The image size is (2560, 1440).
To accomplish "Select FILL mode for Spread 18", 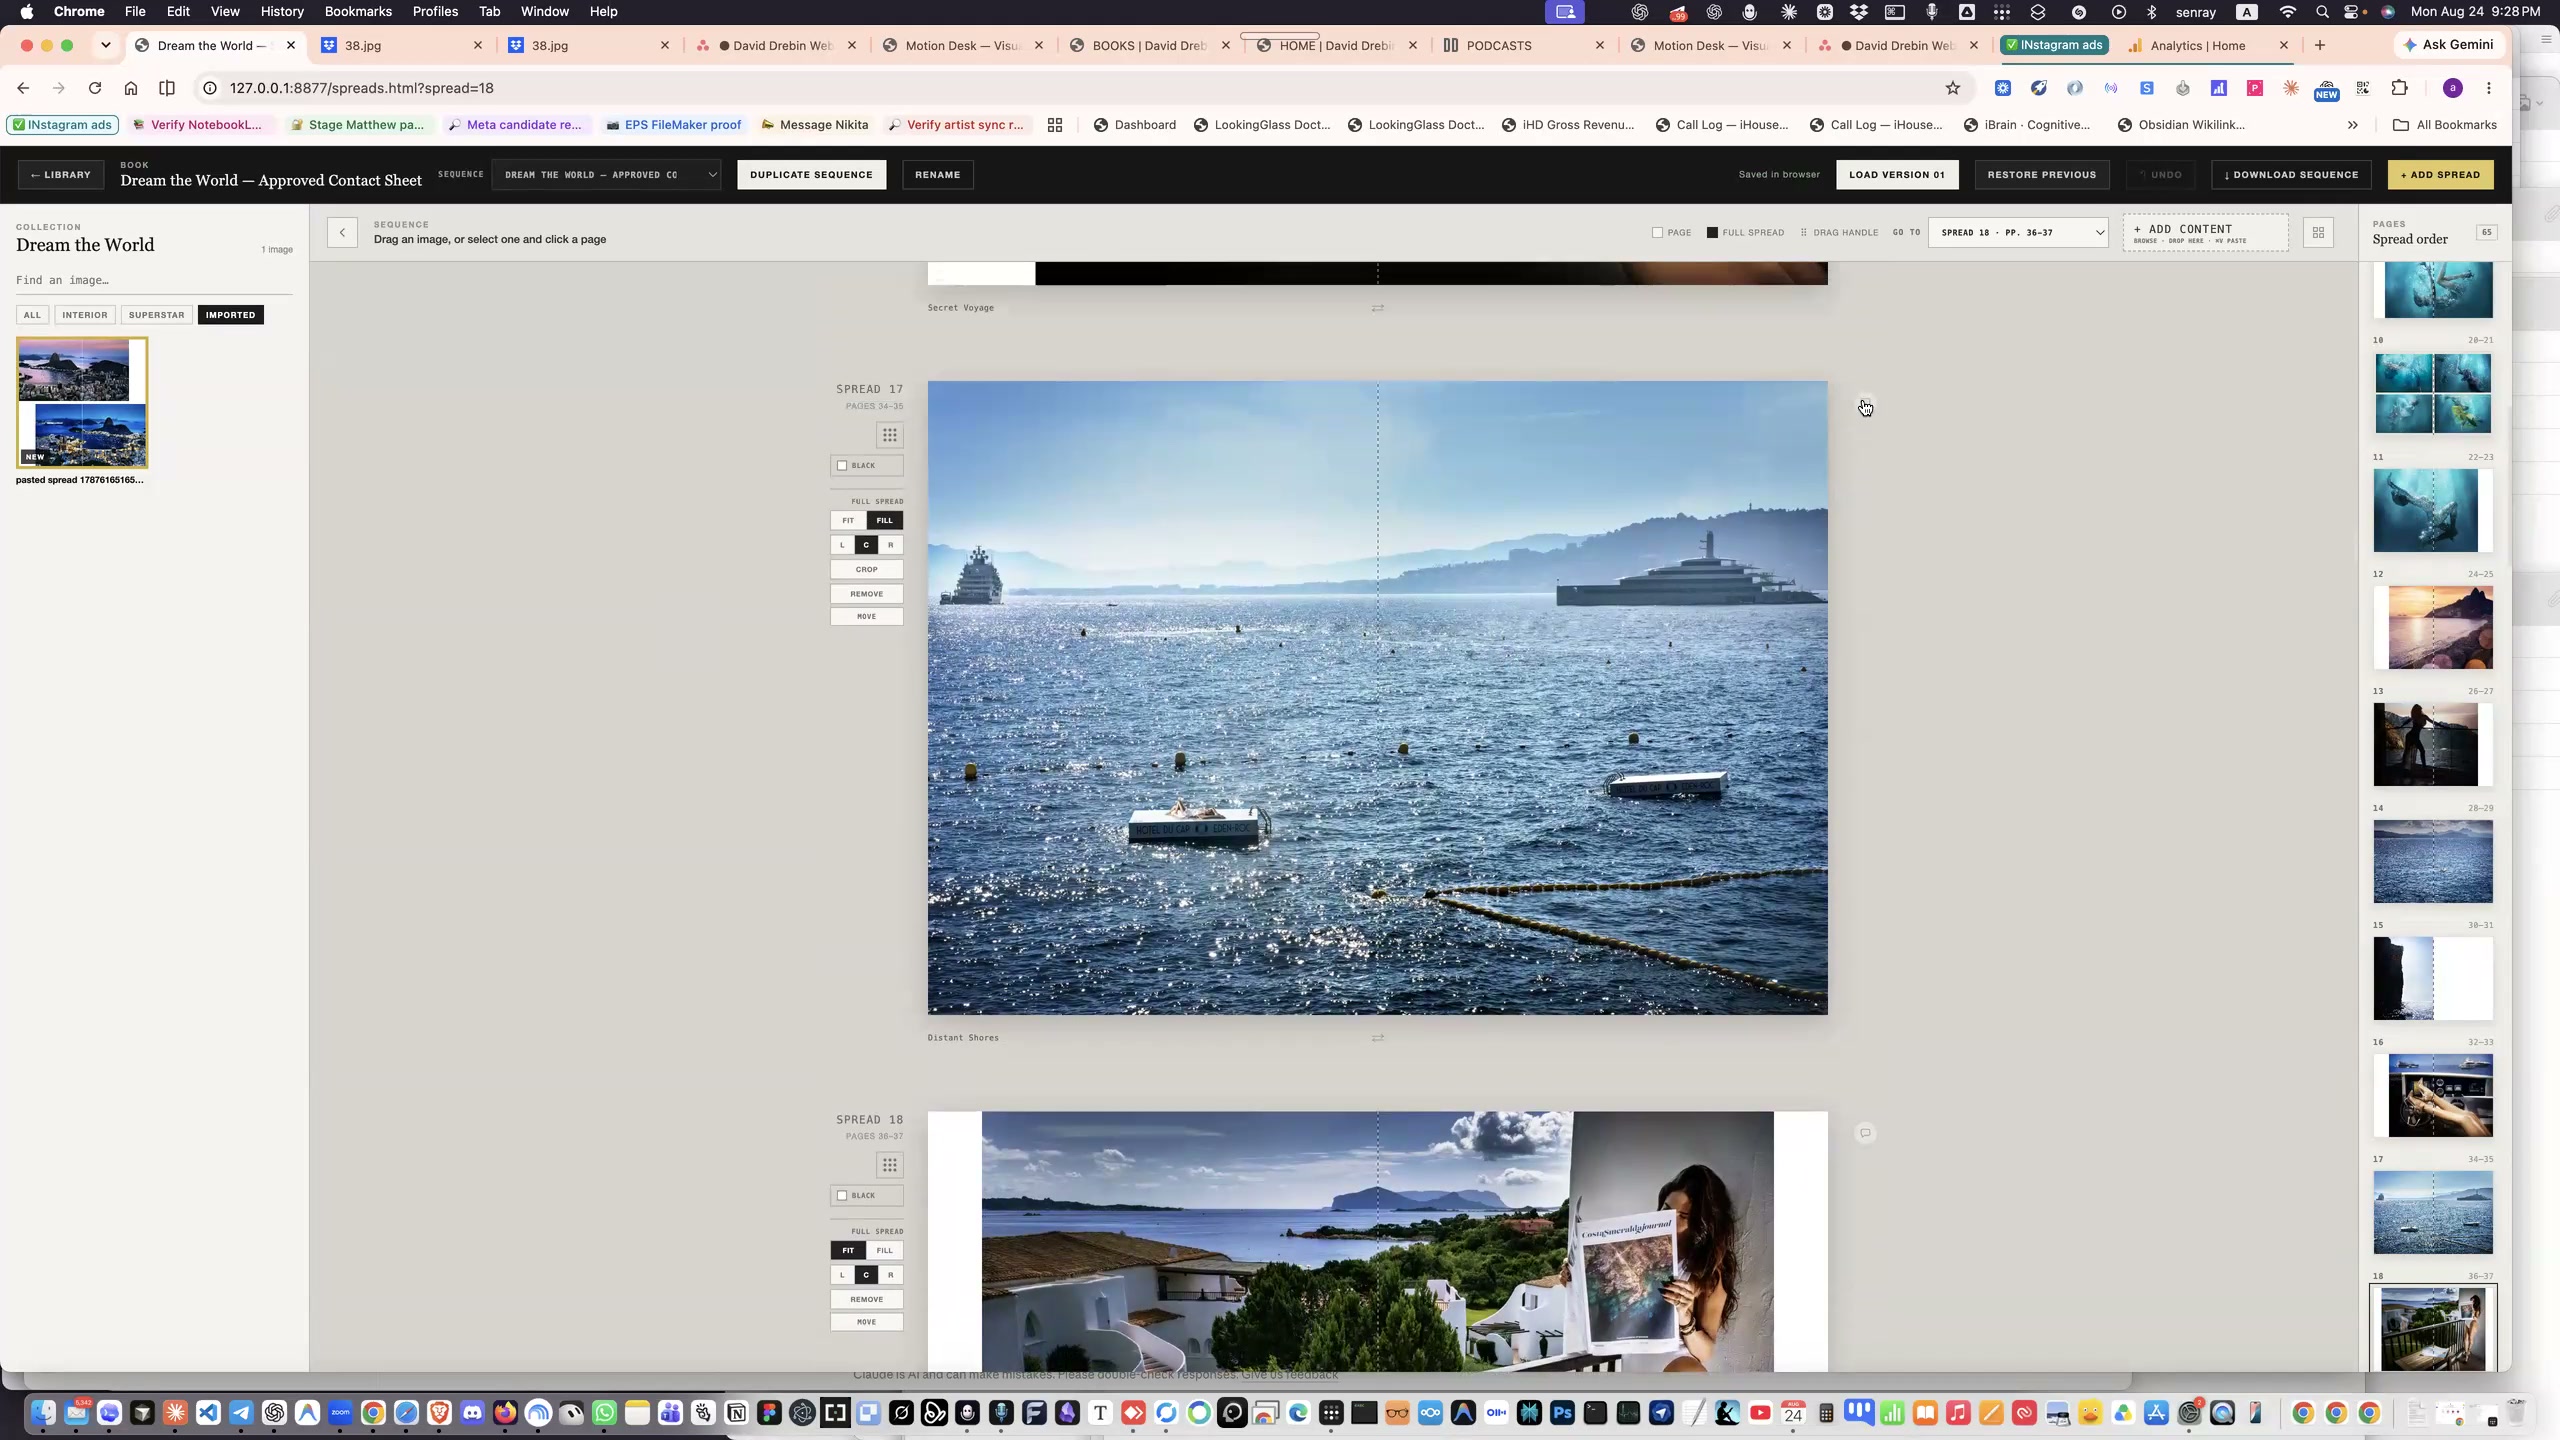I will point(885,1251).
